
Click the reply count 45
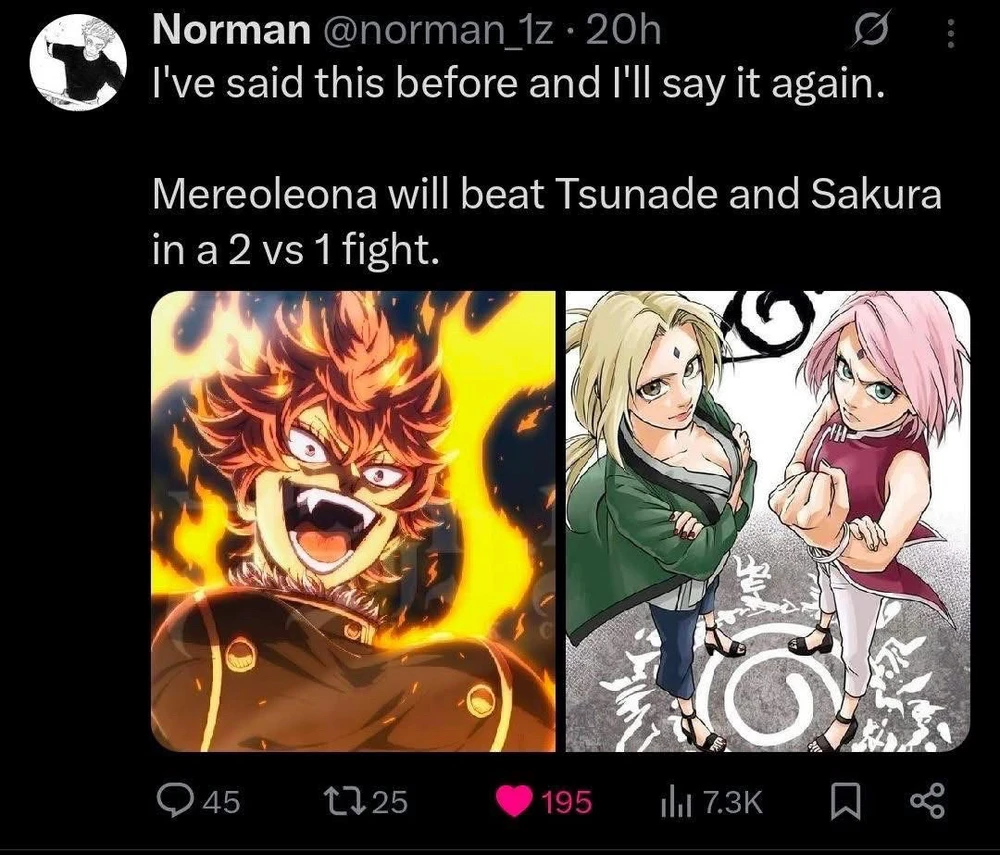tap(221, 801)
